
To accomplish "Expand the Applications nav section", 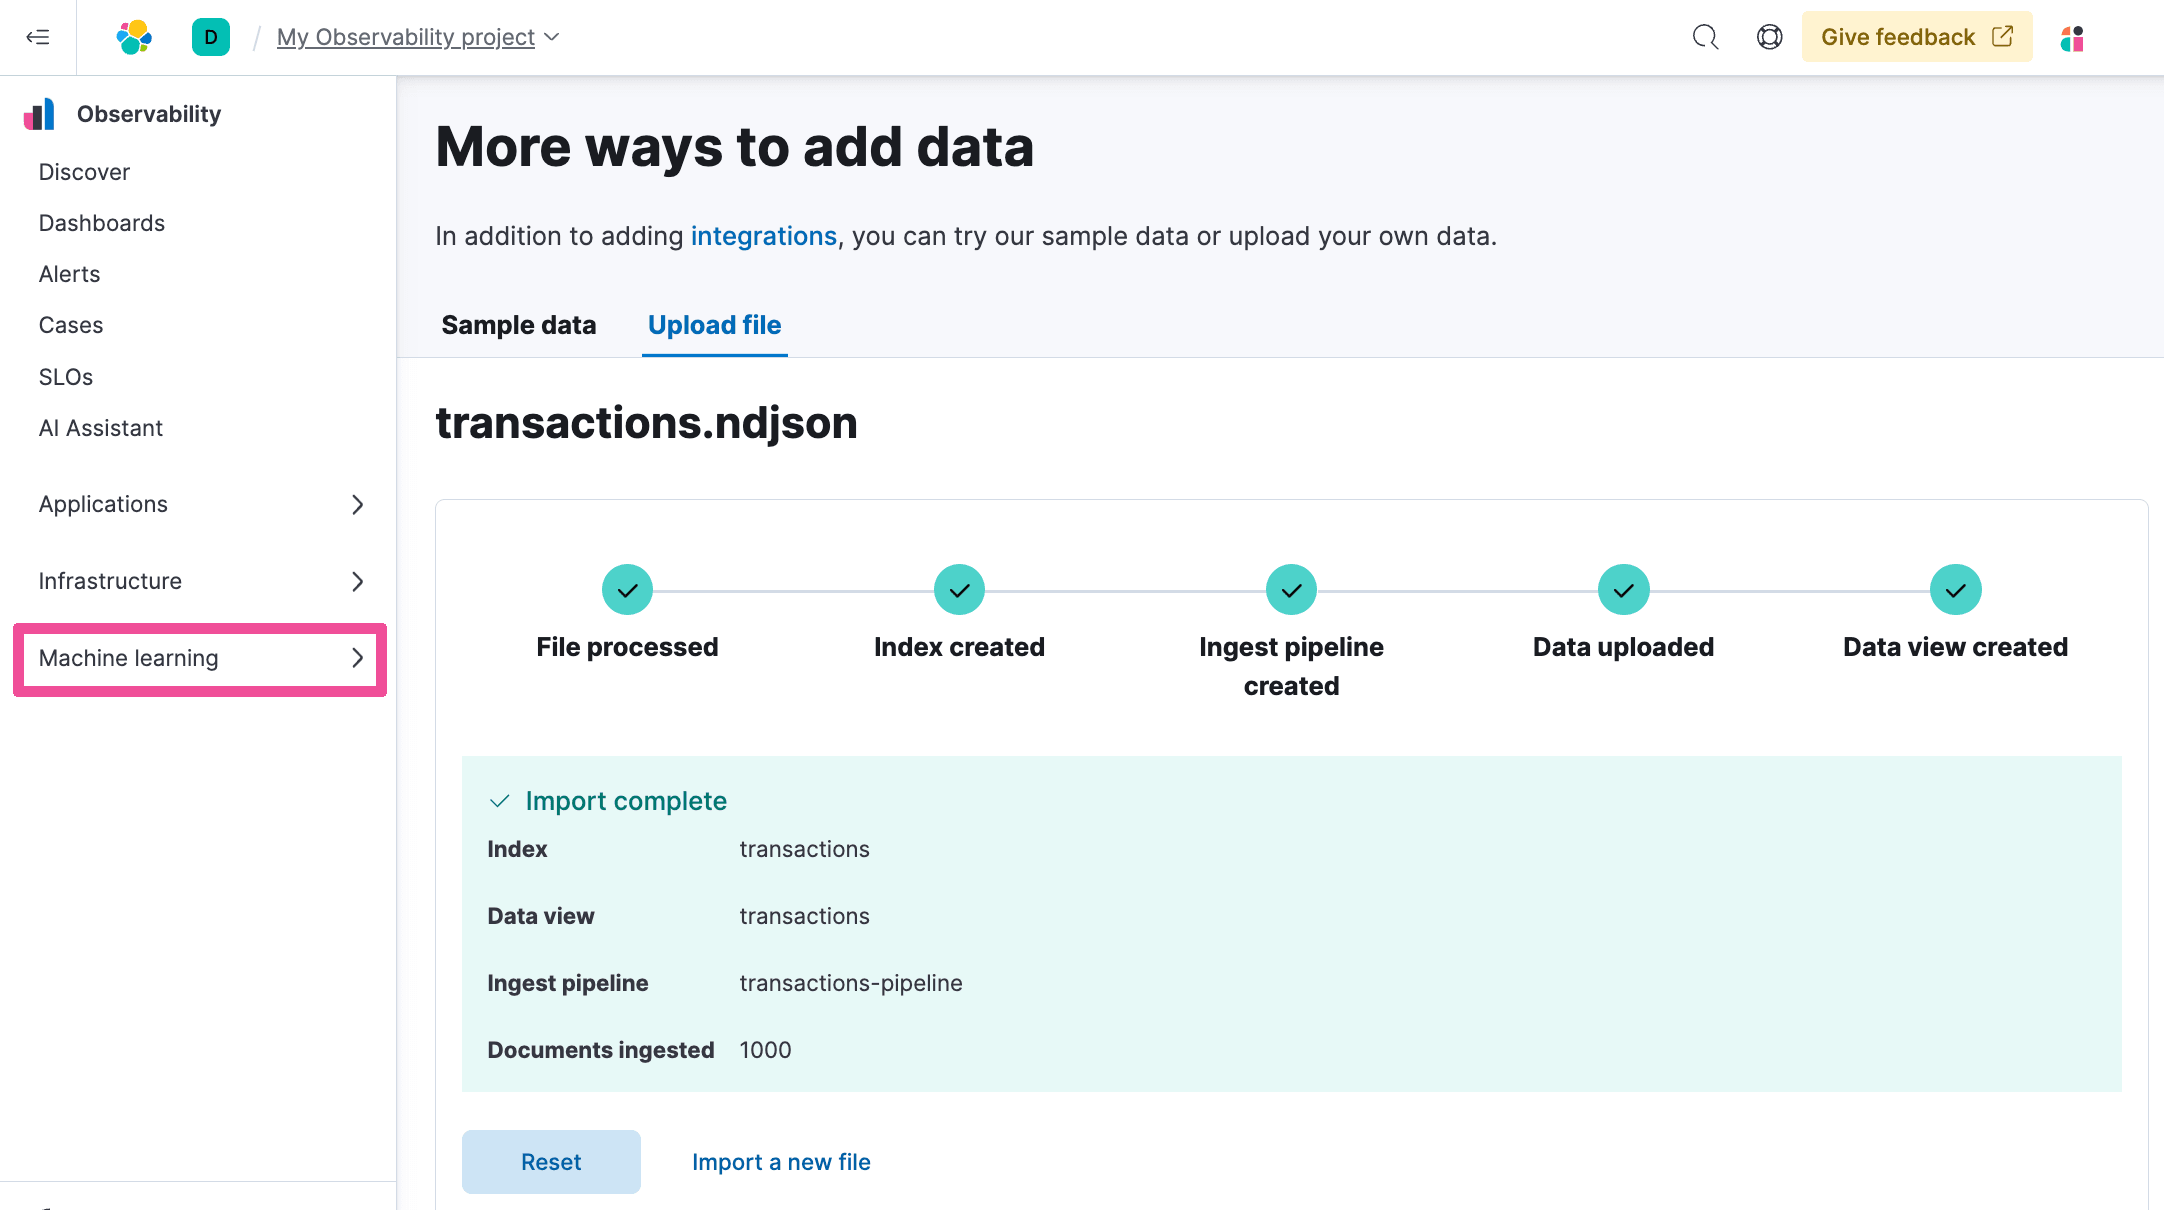I will 200,504.
